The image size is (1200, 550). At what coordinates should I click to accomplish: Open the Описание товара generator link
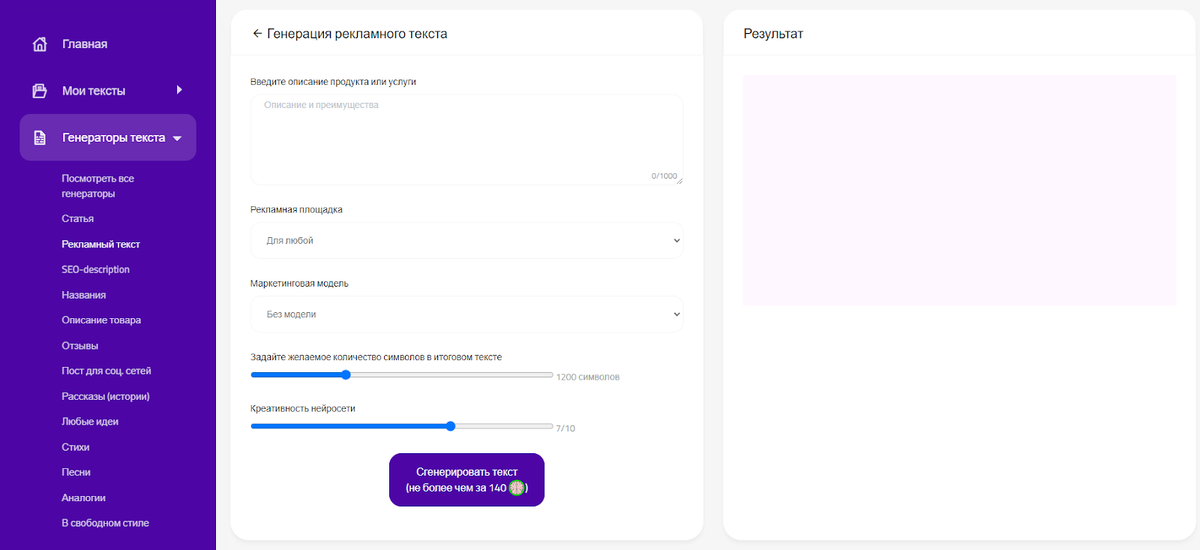pyautogui.click(x=101, y=320)
